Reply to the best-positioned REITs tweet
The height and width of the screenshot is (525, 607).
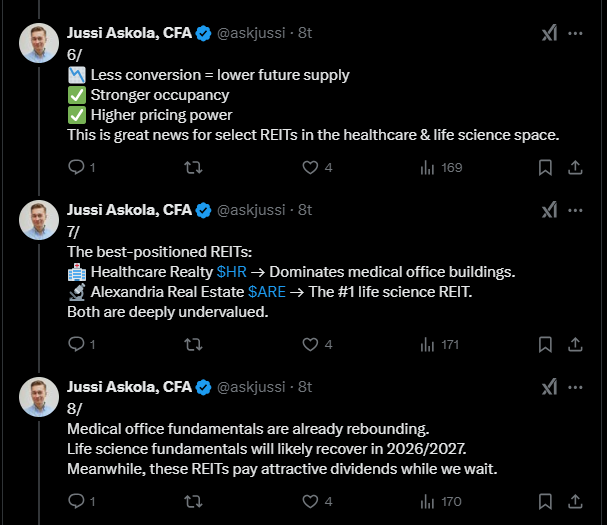[x=76, y=344]
